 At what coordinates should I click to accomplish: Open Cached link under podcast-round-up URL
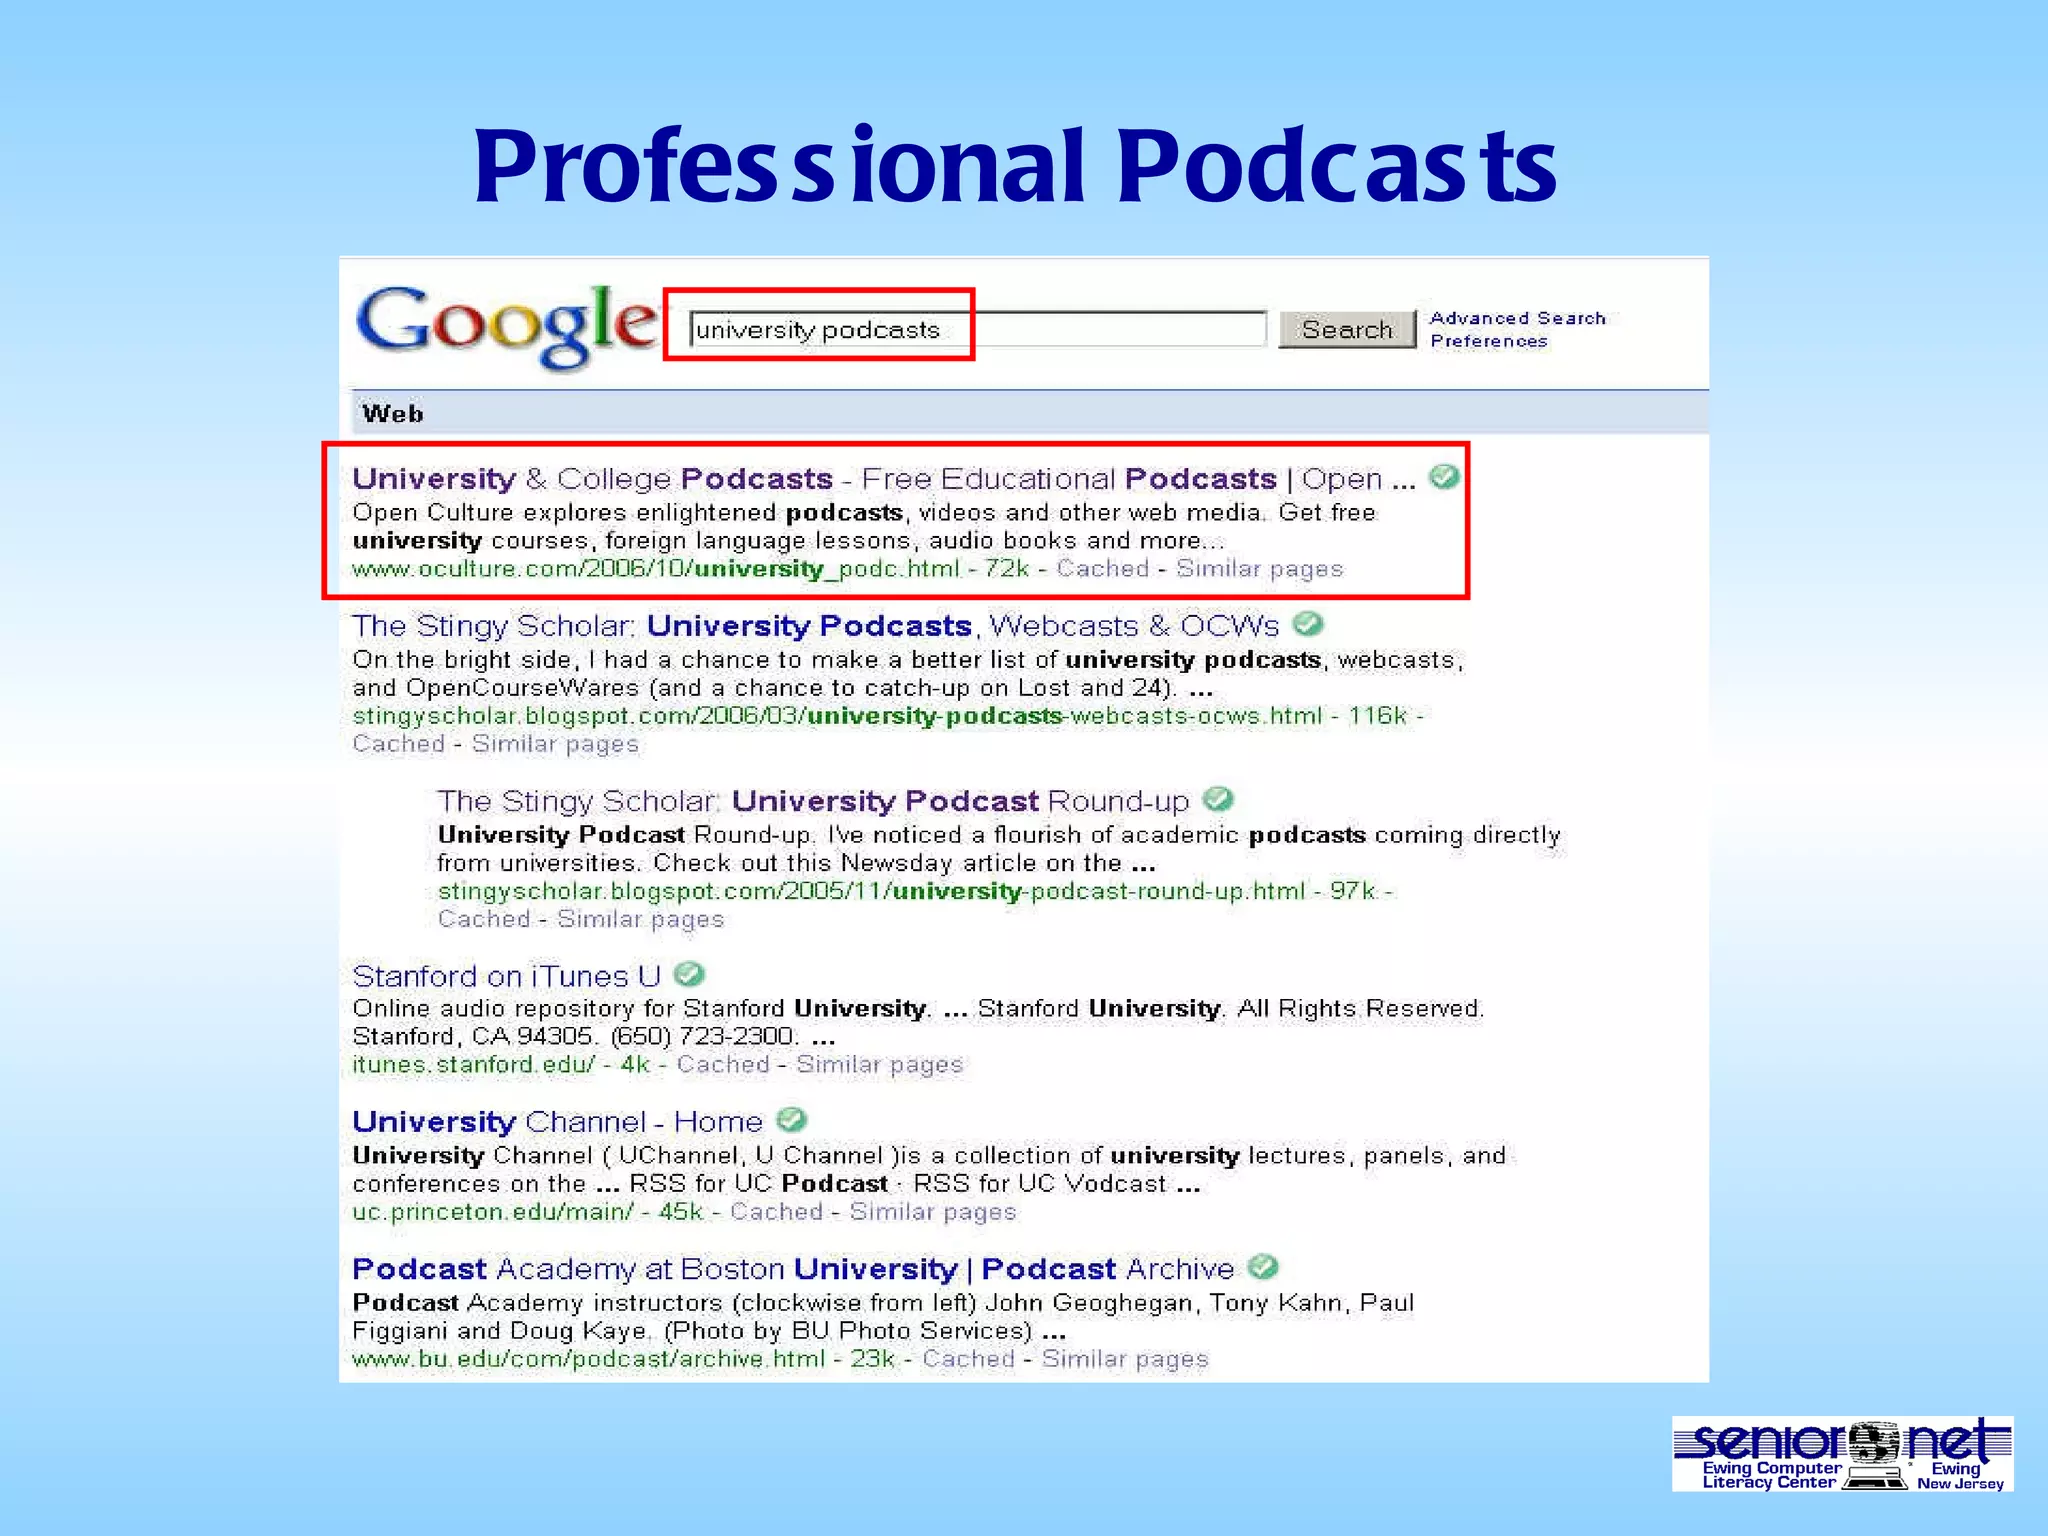[483, 919]
